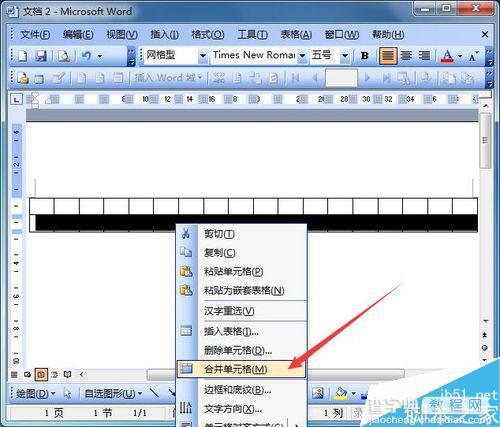
Task: Open the 文件(F) menu
Action: (x=35, y=35)
